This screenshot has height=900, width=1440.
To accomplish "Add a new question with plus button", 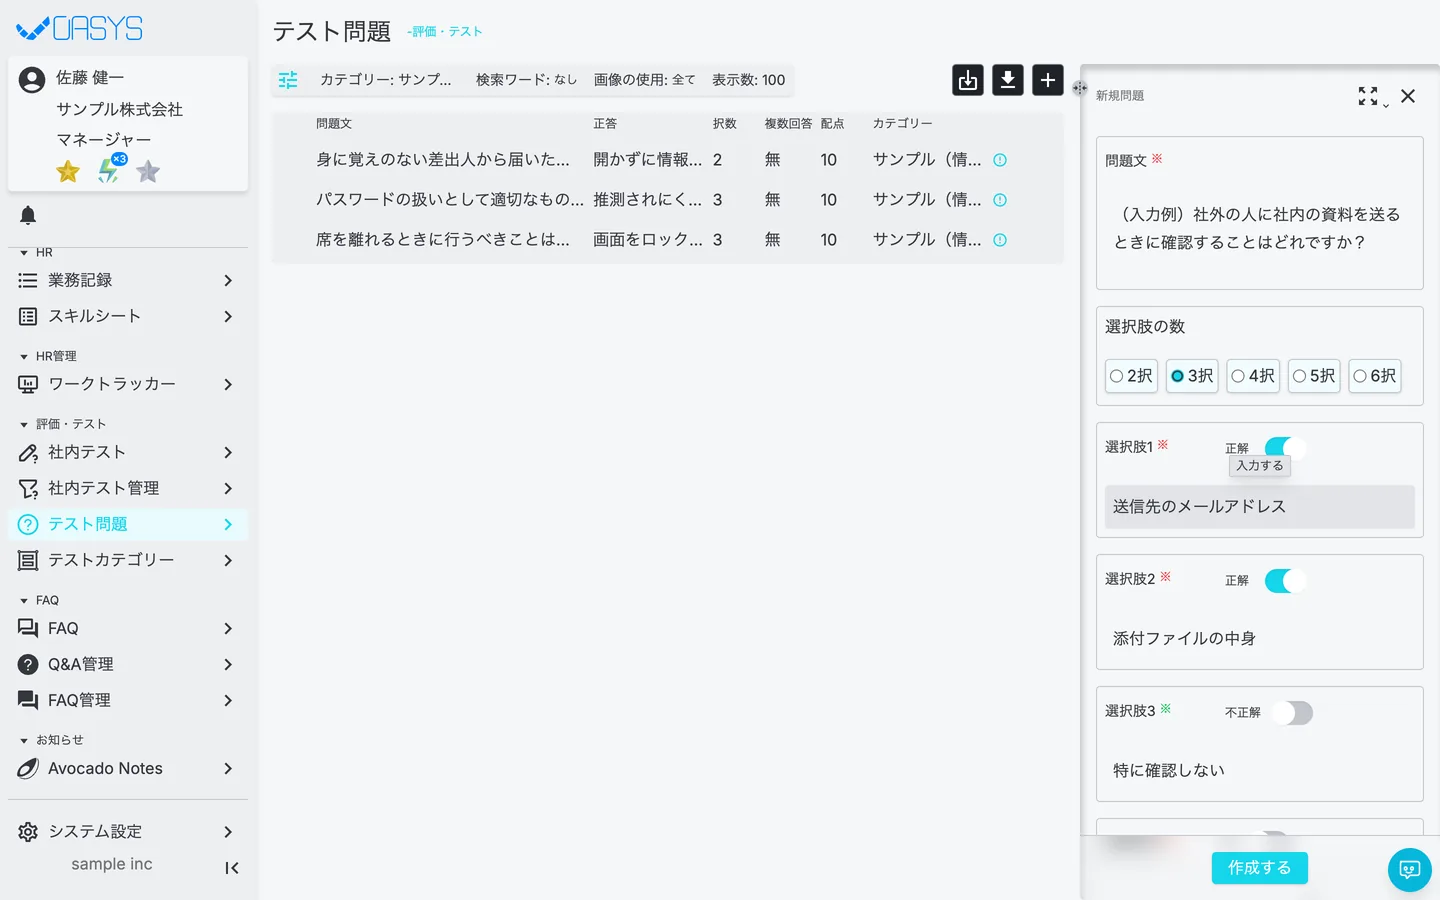I will pyautogui.click(x=1048, y=80).
